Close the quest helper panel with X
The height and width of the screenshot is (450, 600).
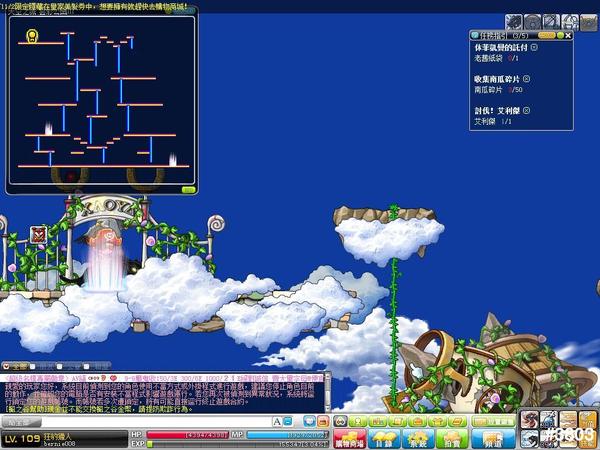568,36
